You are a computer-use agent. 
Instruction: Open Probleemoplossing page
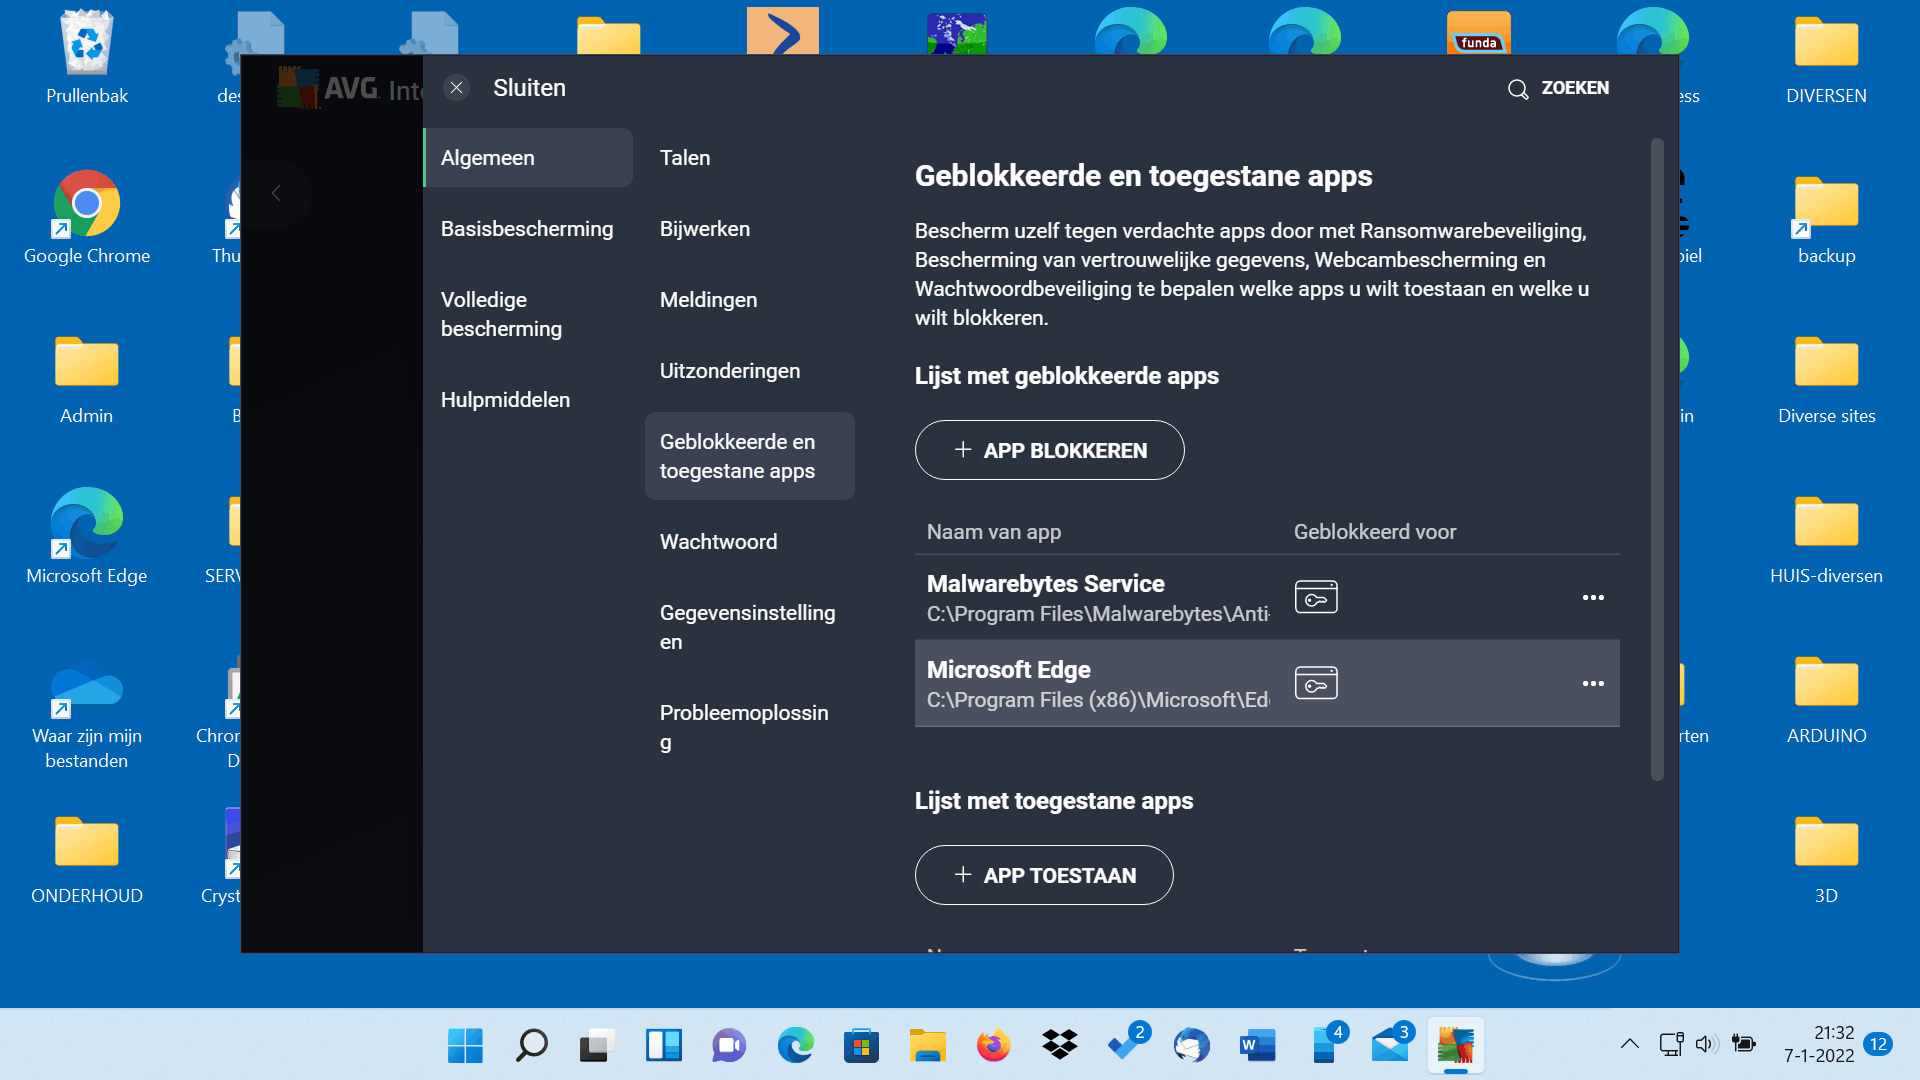tap(744, 727)
